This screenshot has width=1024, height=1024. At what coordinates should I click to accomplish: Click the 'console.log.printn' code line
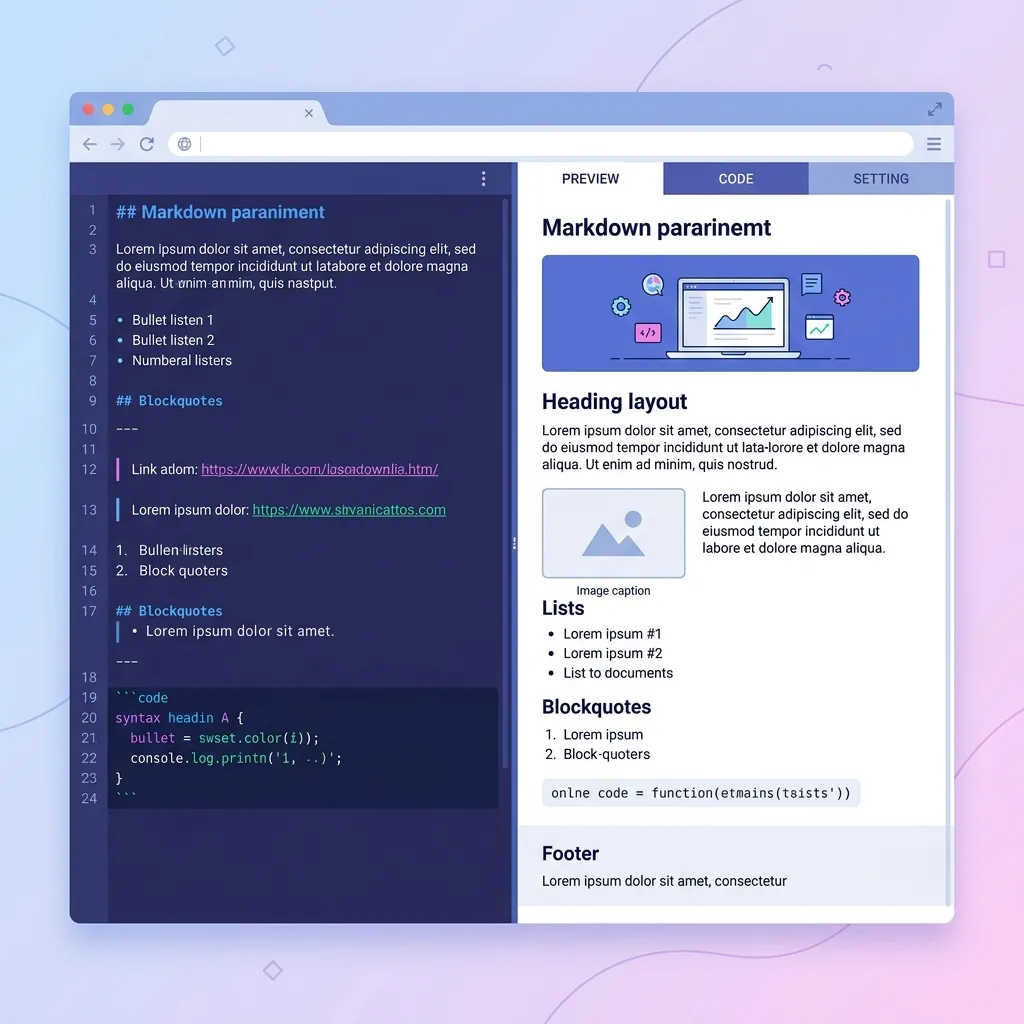(x=236, y=758)
